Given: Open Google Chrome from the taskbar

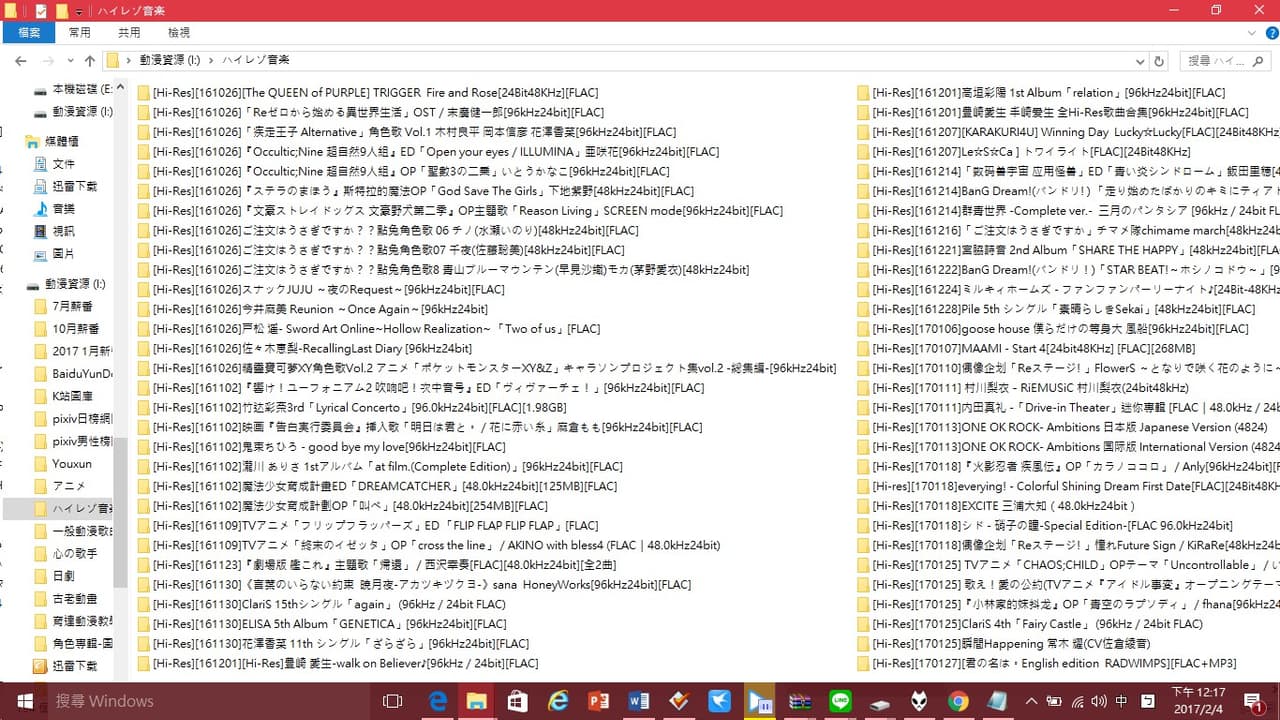Looking at the screenshot, I should pyautogui.click(x=959, y=701).
